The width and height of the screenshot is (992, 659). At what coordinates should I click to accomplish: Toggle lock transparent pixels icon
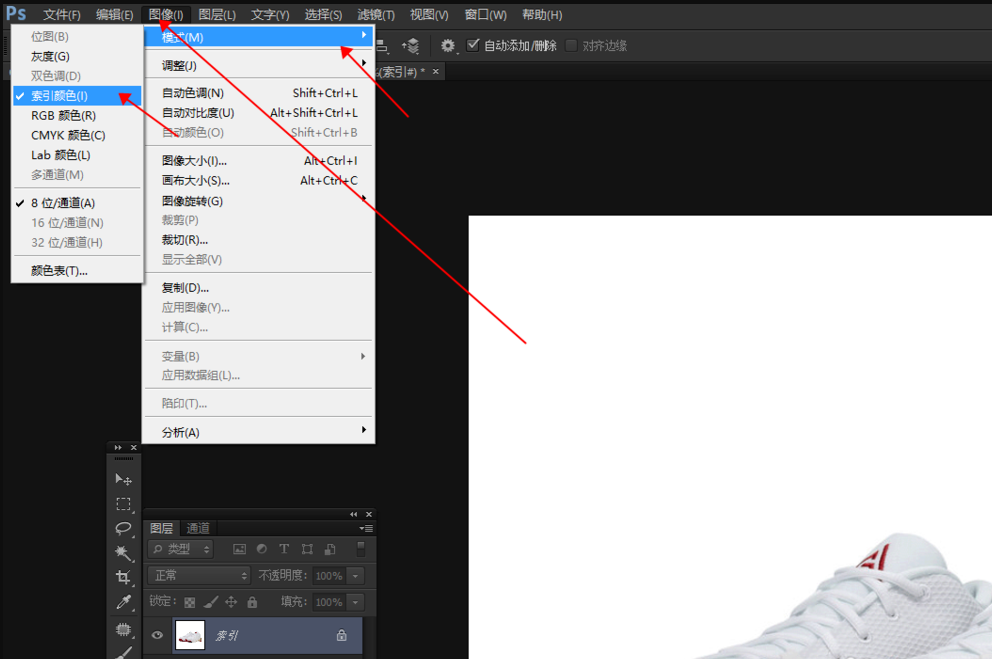click(189, 602)
